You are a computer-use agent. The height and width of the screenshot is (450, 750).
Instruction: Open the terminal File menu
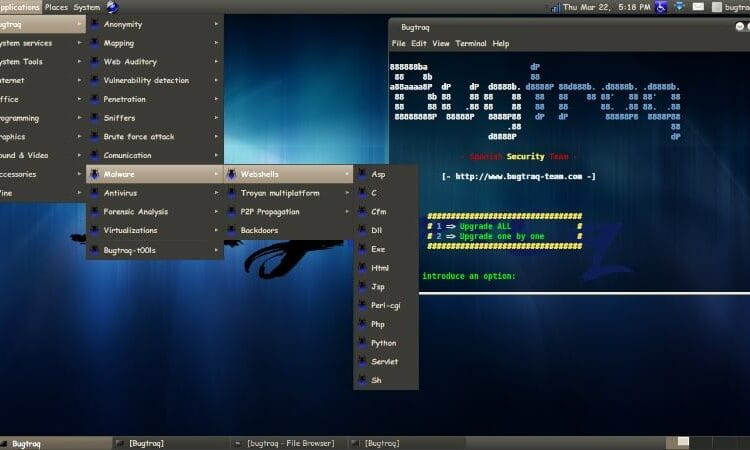[x=398, y=44]
